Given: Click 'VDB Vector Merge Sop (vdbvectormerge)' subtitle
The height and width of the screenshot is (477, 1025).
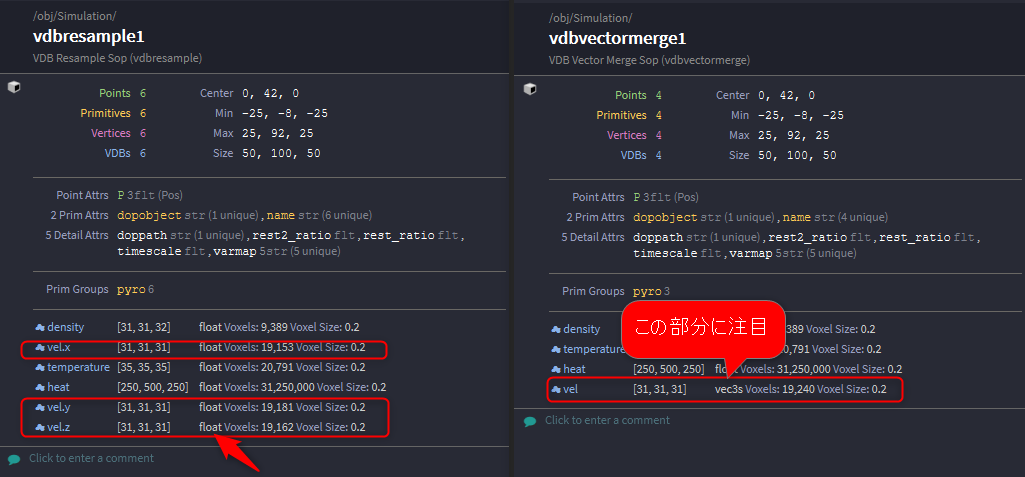Looking at the screenshot, I should tap(650, 60).
